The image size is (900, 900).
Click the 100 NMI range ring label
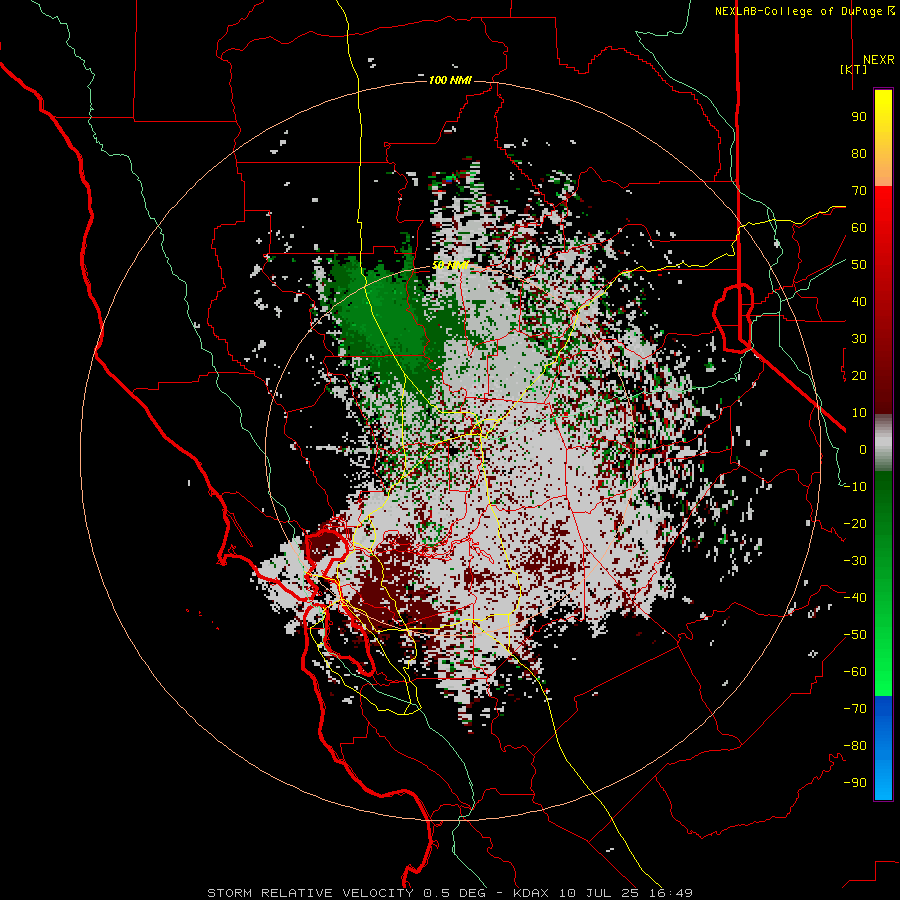click(x=450, y=80)
